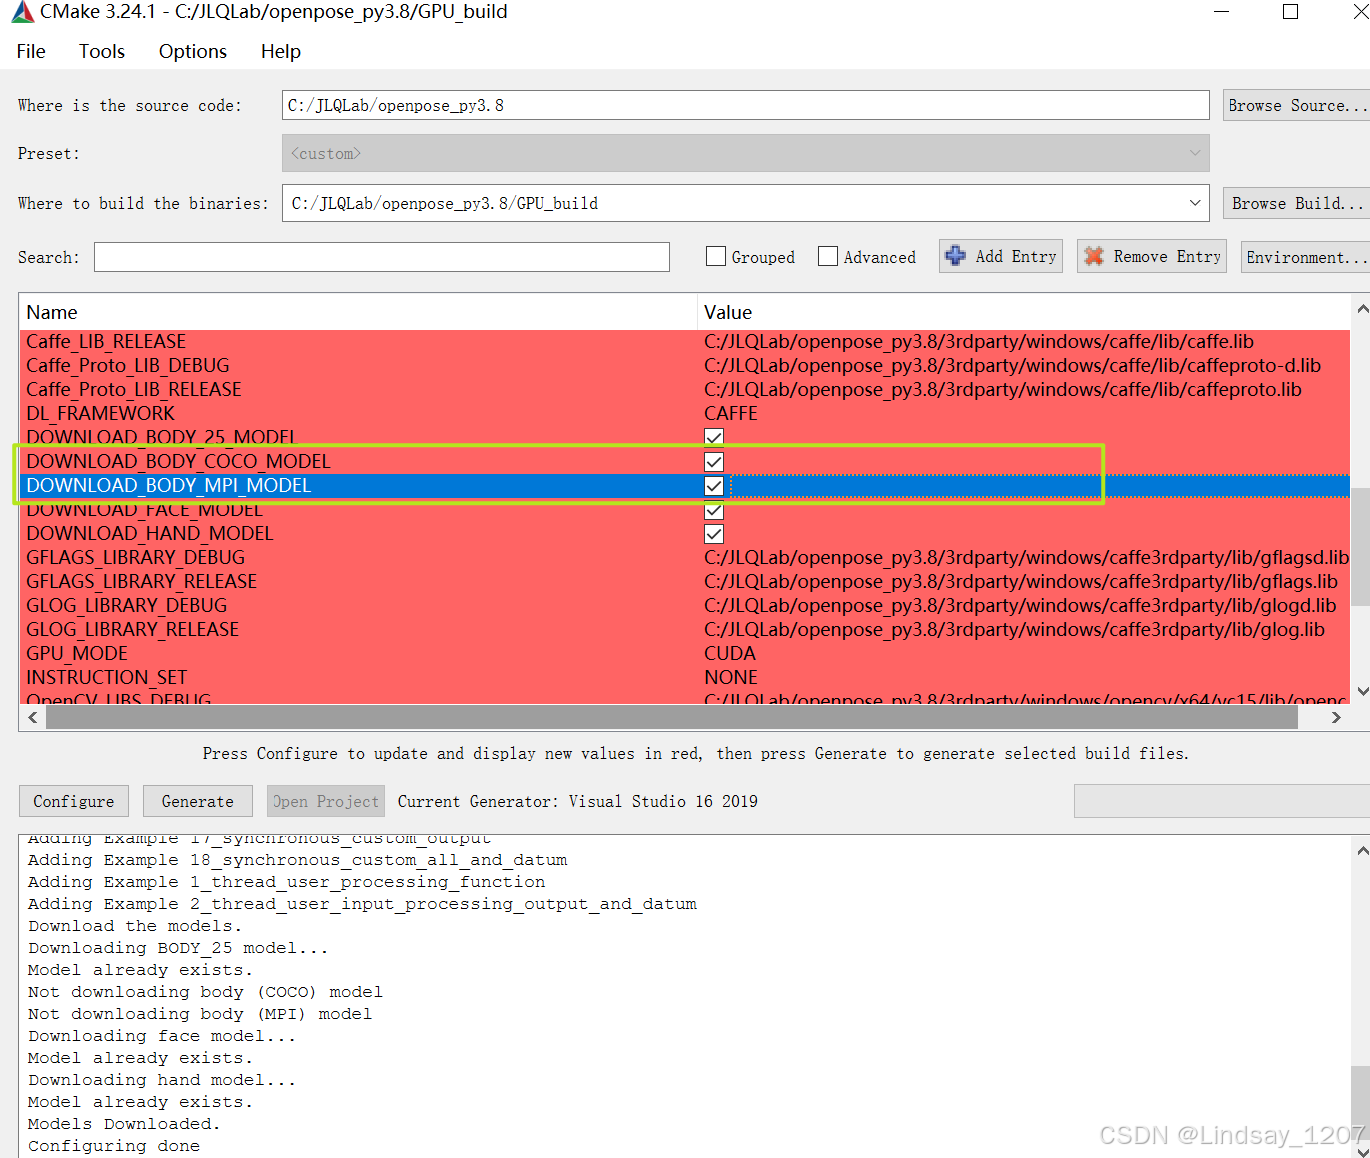Image resolution: width=1370 pixels, height=1158 pixels.
Task: Click the output log scroll-up arrow
Action: click(x=1361, y=851)
